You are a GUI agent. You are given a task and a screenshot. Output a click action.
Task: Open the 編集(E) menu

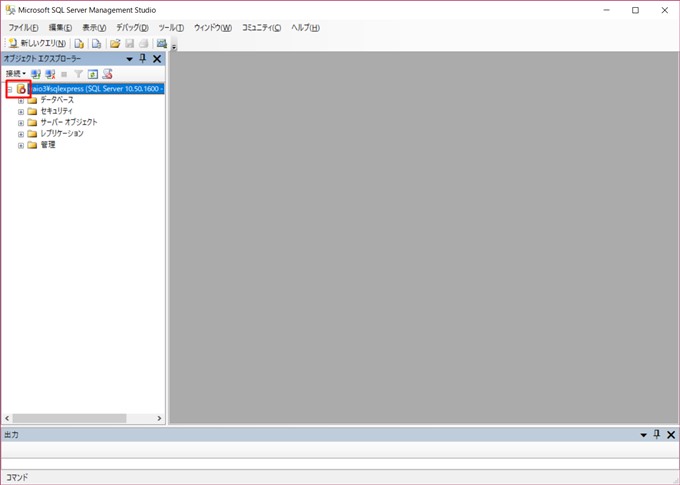(x=60, y=28)
